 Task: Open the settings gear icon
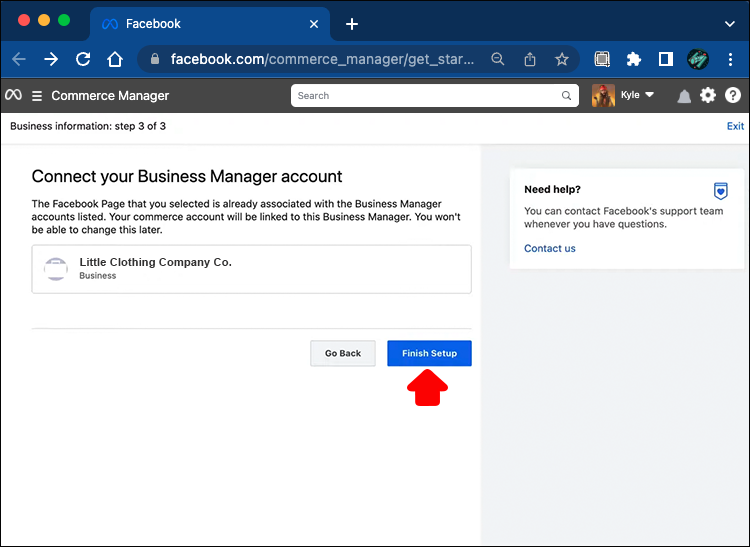[708, 96]
